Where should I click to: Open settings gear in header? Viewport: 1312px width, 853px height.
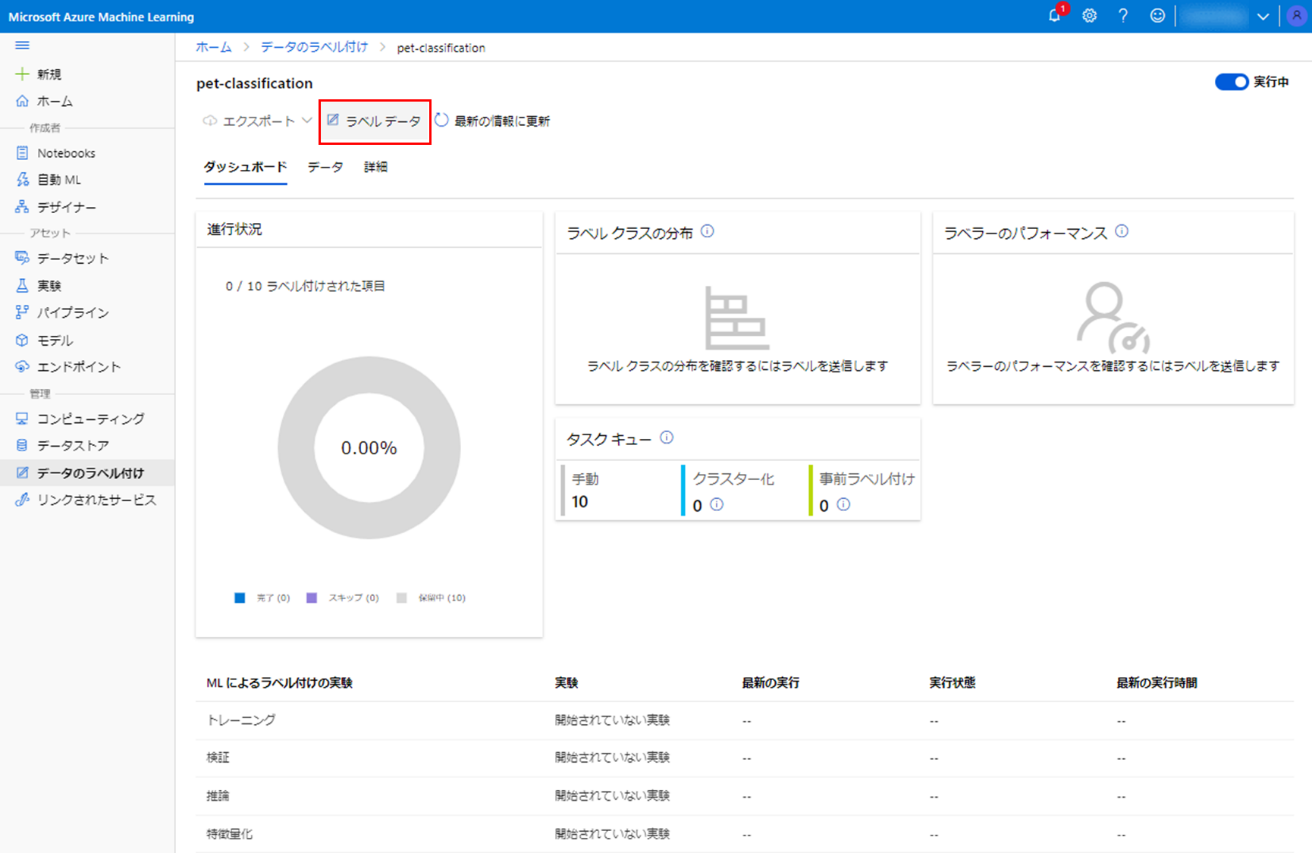1089,16
